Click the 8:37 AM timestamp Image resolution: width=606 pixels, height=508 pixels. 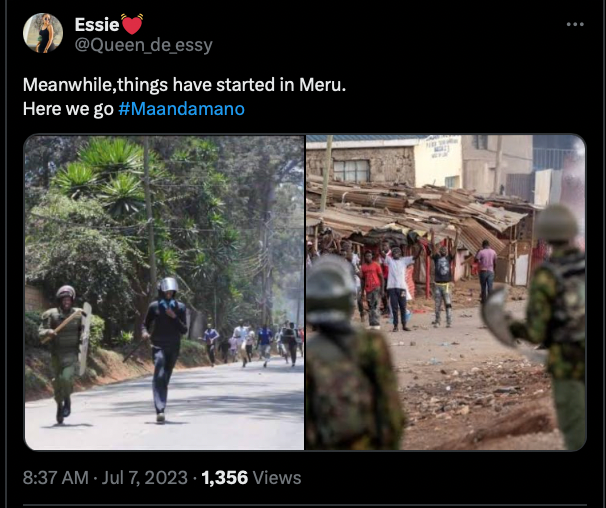[56, 477]
